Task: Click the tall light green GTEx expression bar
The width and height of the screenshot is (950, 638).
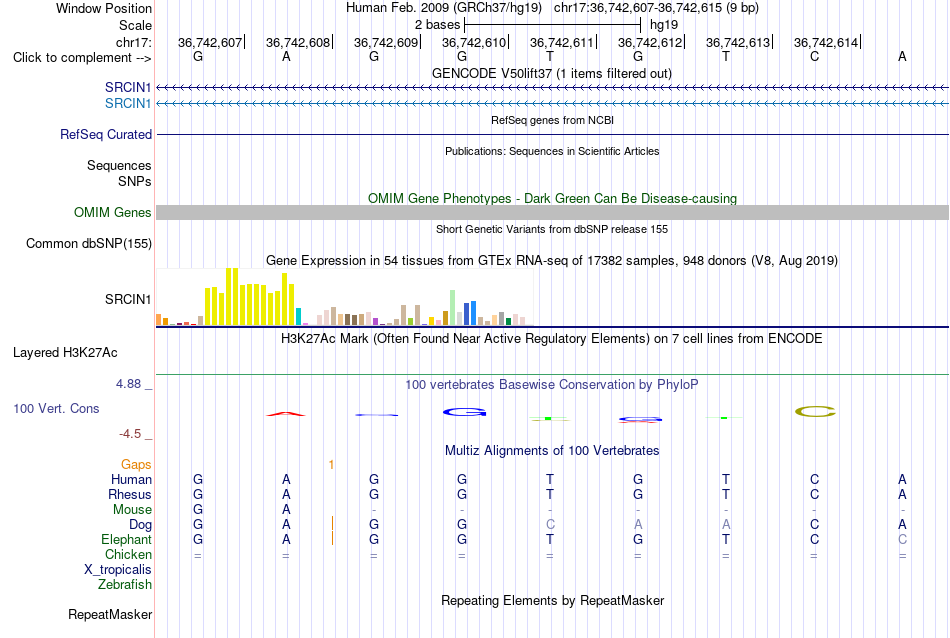Action: [x=453, y=308]
